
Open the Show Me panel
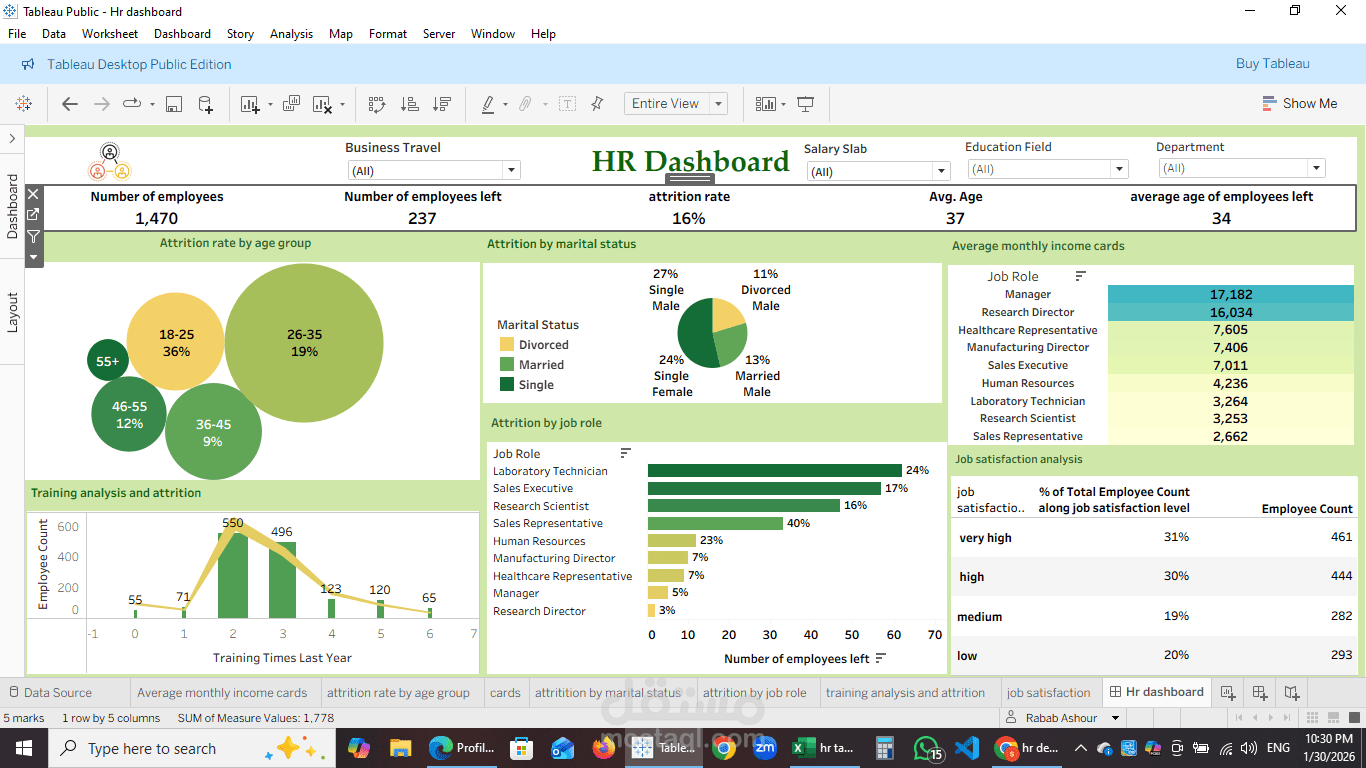coord(1299,103)
